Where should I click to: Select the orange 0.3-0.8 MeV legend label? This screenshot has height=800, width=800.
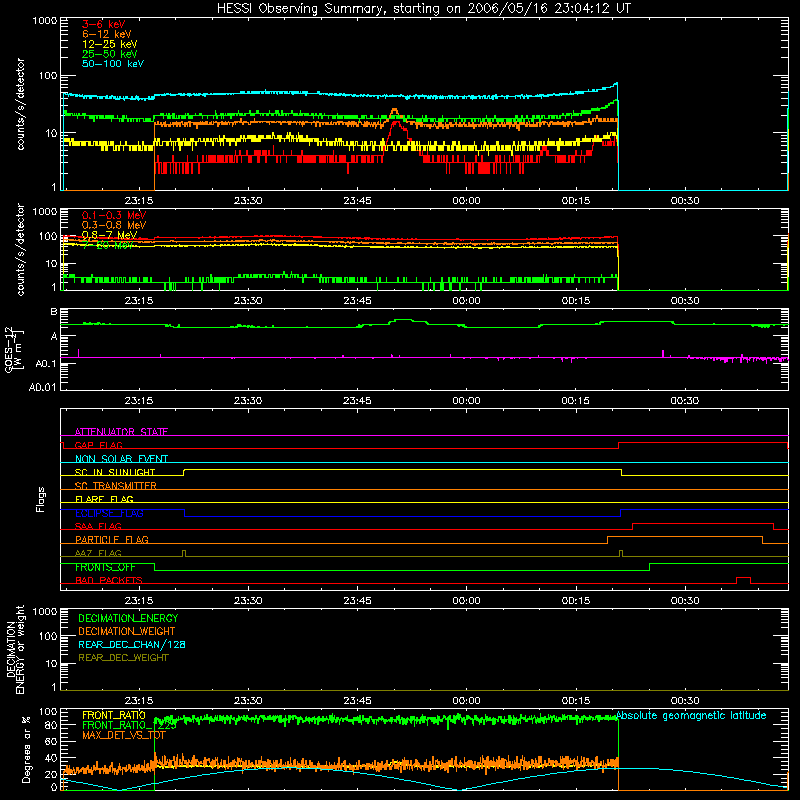[114, 226]
